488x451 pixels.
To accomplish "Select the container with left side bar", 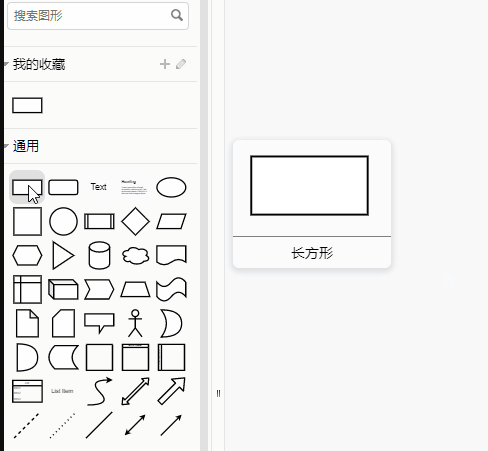I will 171,357.
